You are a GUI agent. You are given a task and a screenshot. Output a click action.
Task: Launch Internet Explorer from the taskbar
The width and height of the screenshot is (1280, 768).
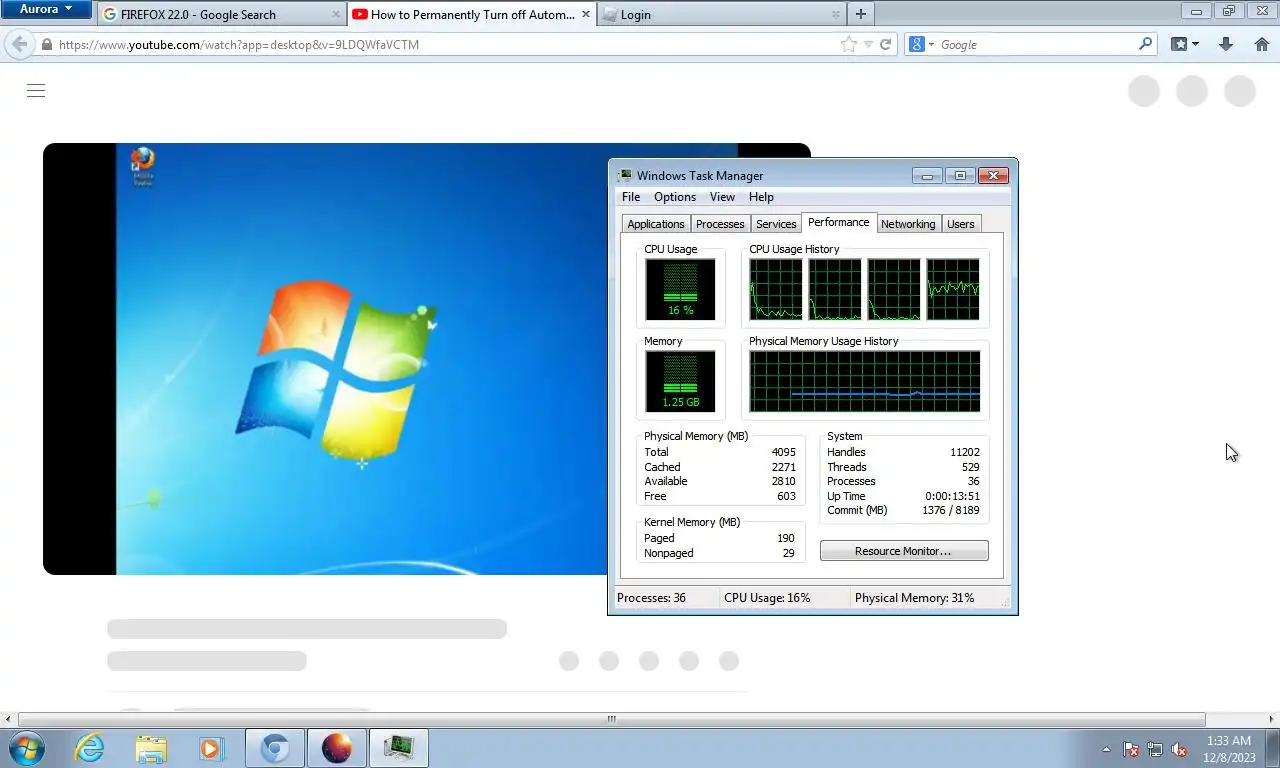pyautogui.click(x=89, y=748)
